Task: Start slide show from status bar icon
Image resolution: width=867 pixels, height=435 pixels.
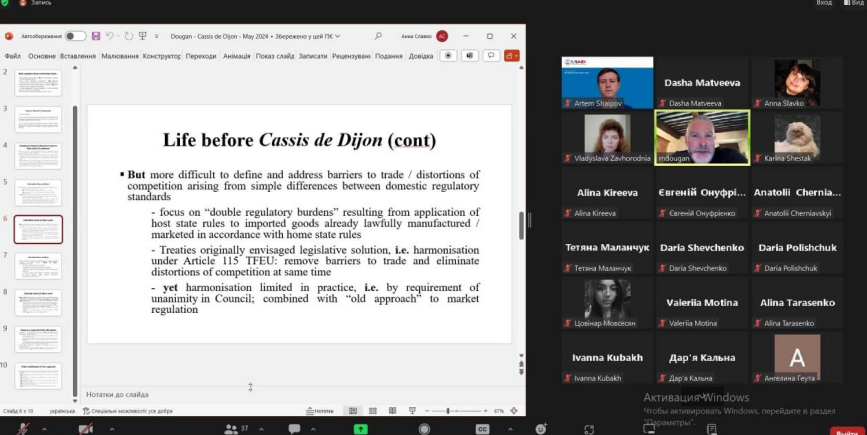Action: point(412,411)
